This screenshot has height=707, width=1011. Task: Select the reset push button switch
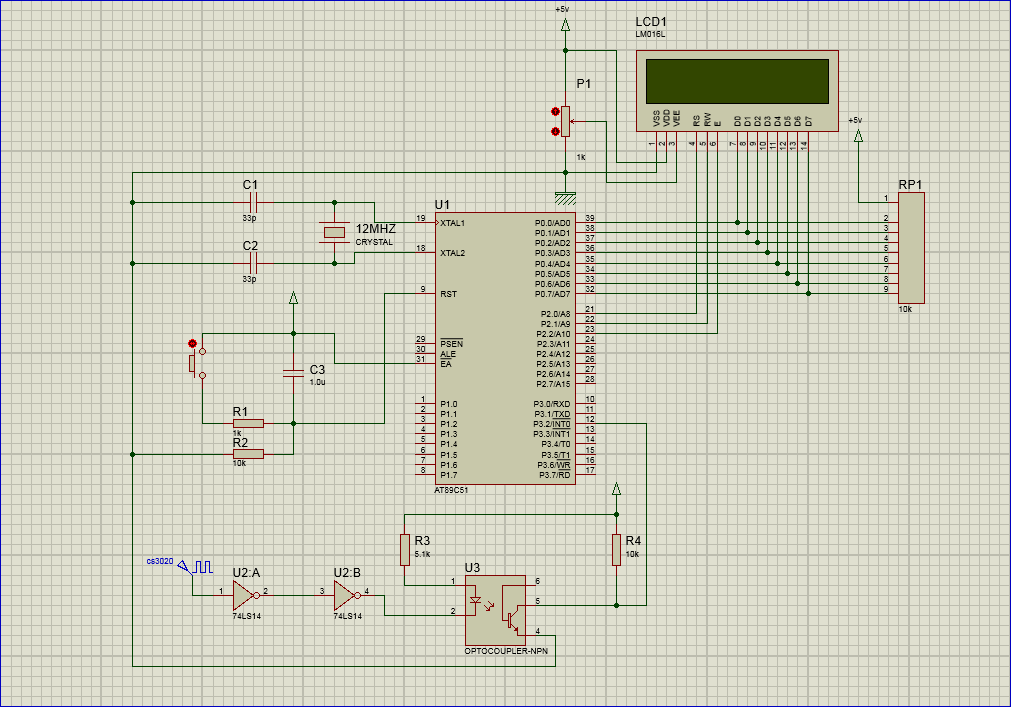point(199,363)
